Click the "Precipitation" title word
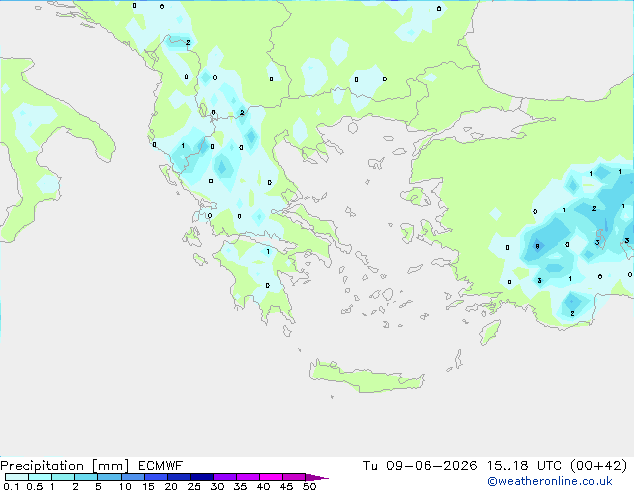634x490 pixels. [x=42, y=466]
